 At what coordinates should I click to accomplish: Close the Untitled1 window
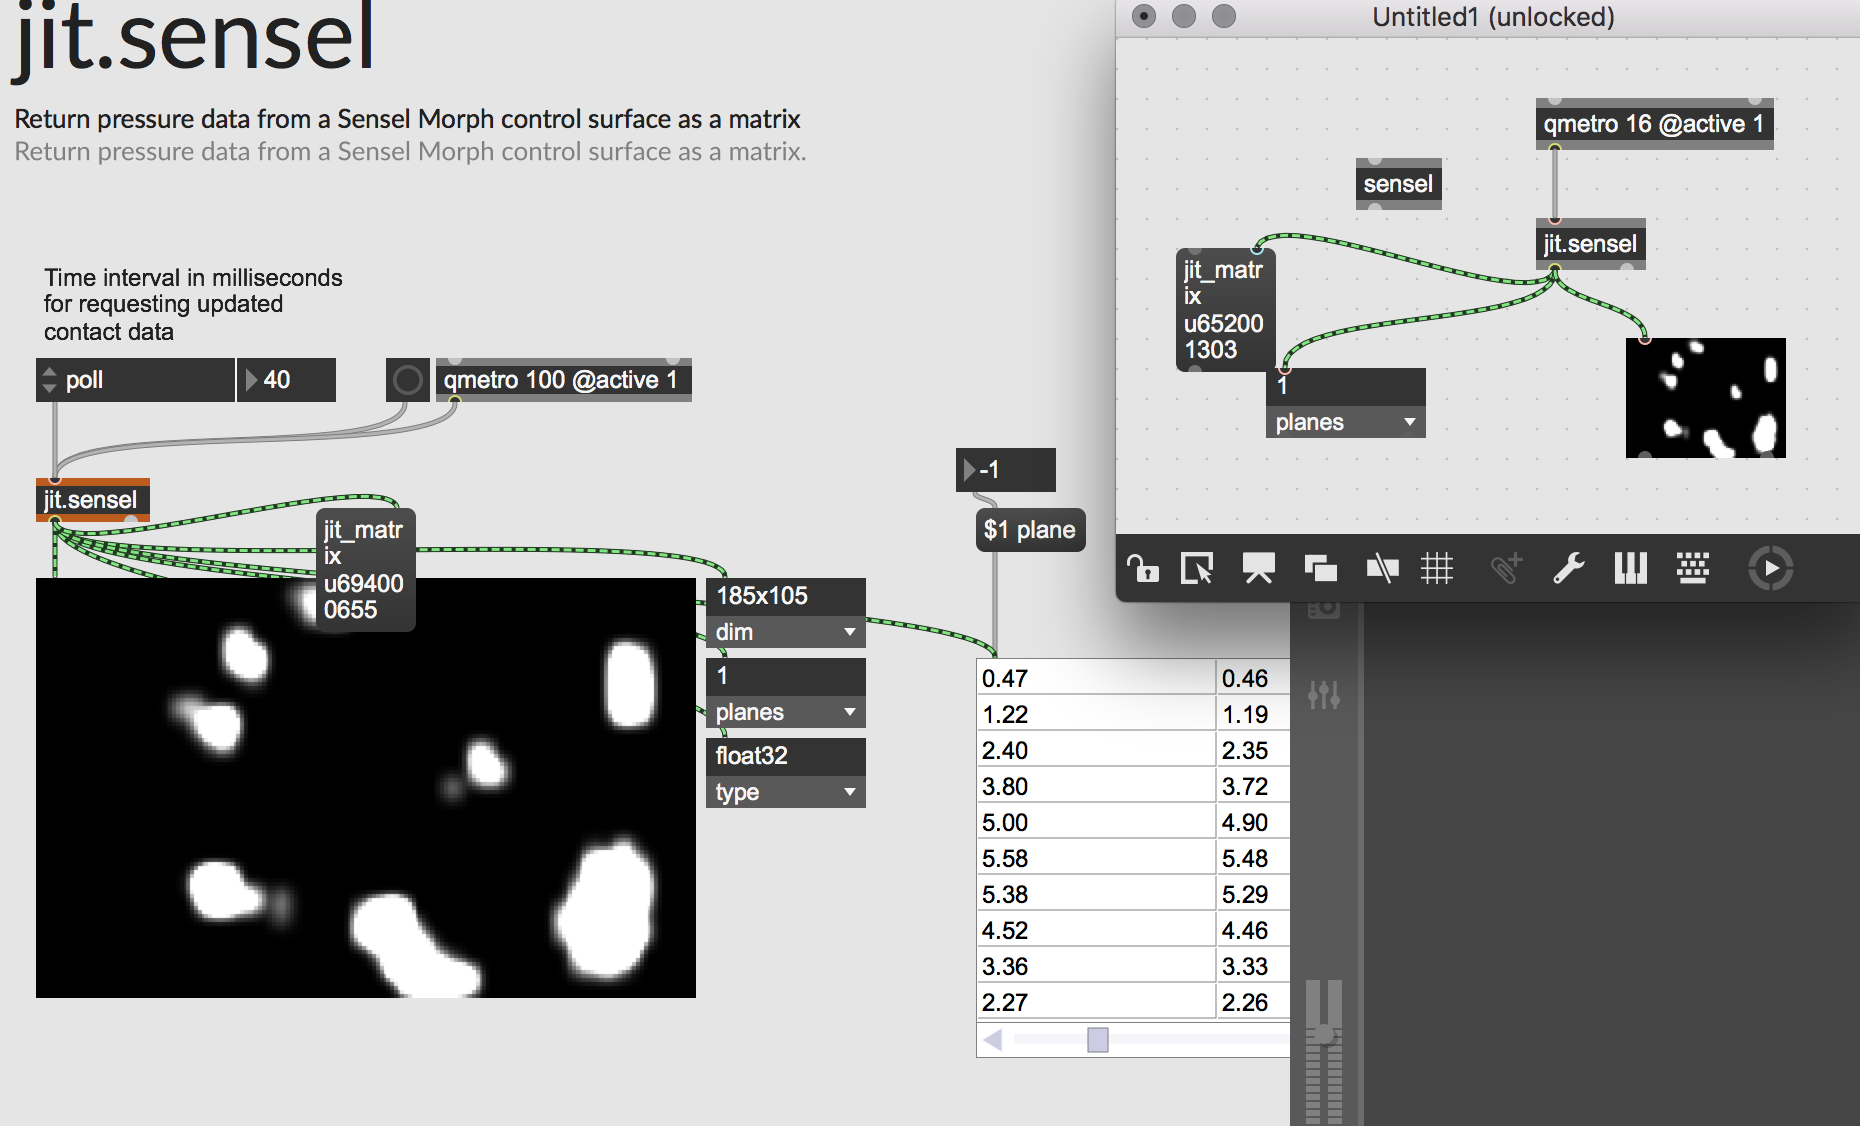point(1144,16)
